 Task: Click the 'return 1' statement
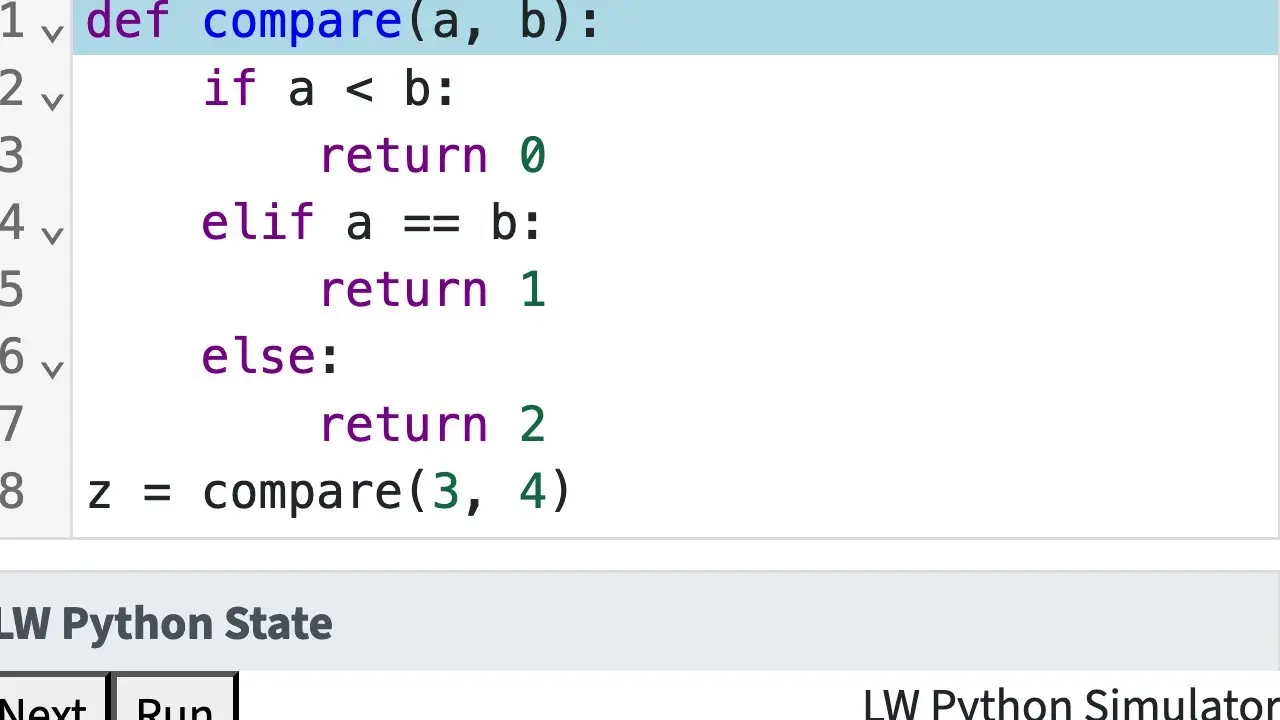click(432, 290)
